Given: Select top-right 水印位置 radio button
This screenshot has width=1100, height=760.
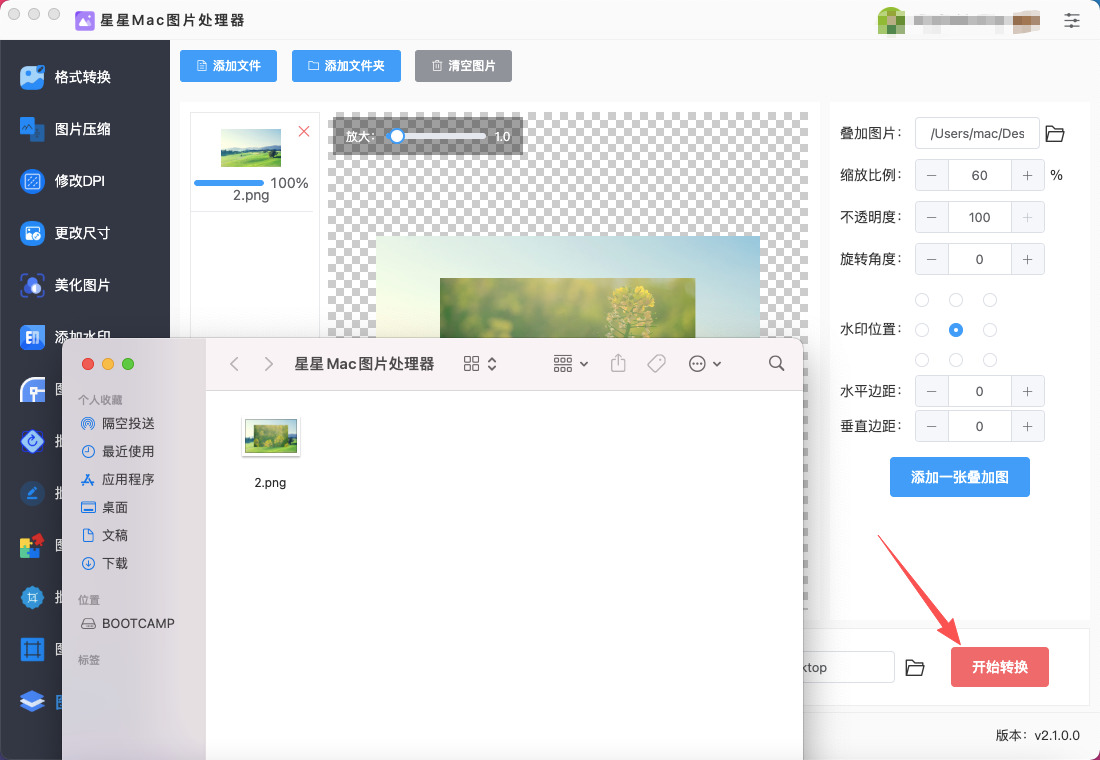Looking at the screenshot, I should (989, 300).
